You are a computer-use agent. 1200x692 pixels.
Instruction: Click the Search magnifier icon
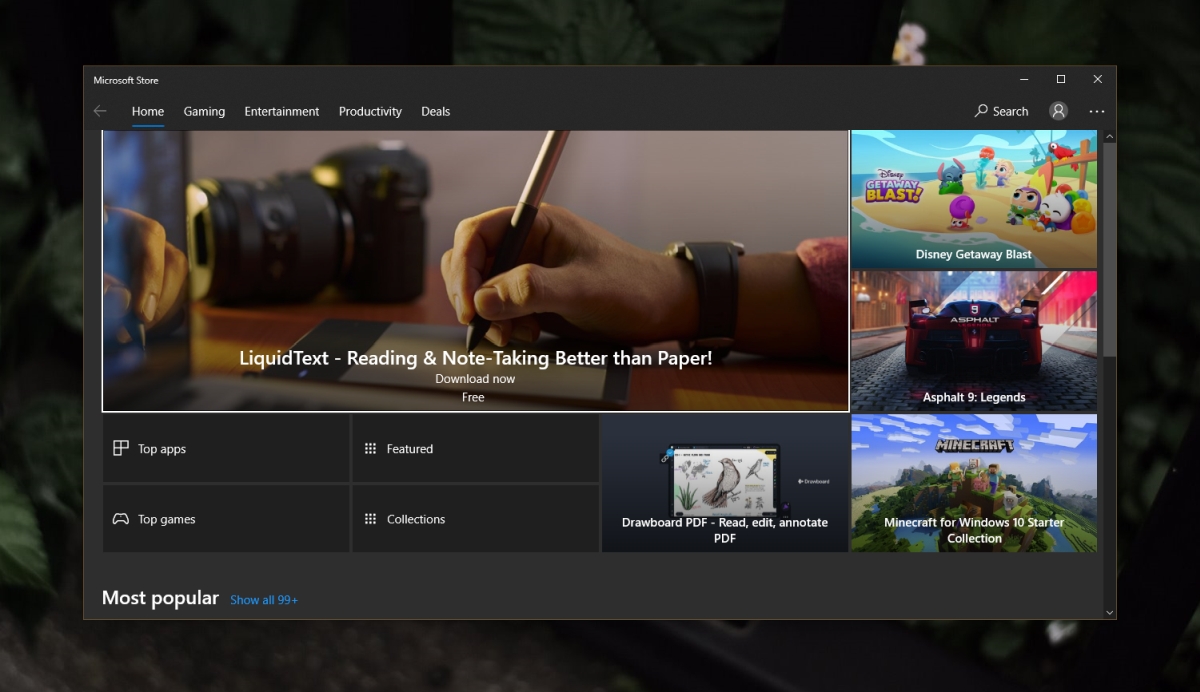pyautogui.click(x=981, y=111)
